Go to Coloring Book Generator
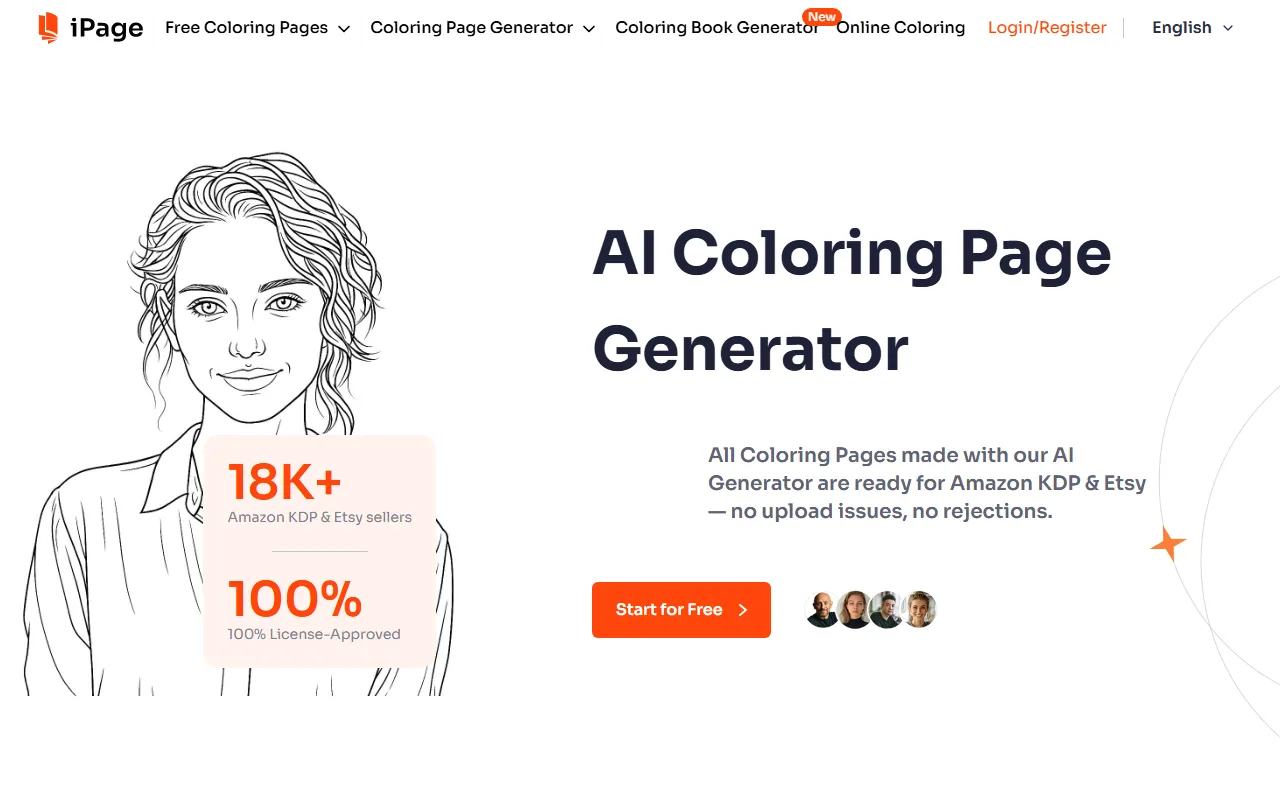 click(x=716, y=28)
